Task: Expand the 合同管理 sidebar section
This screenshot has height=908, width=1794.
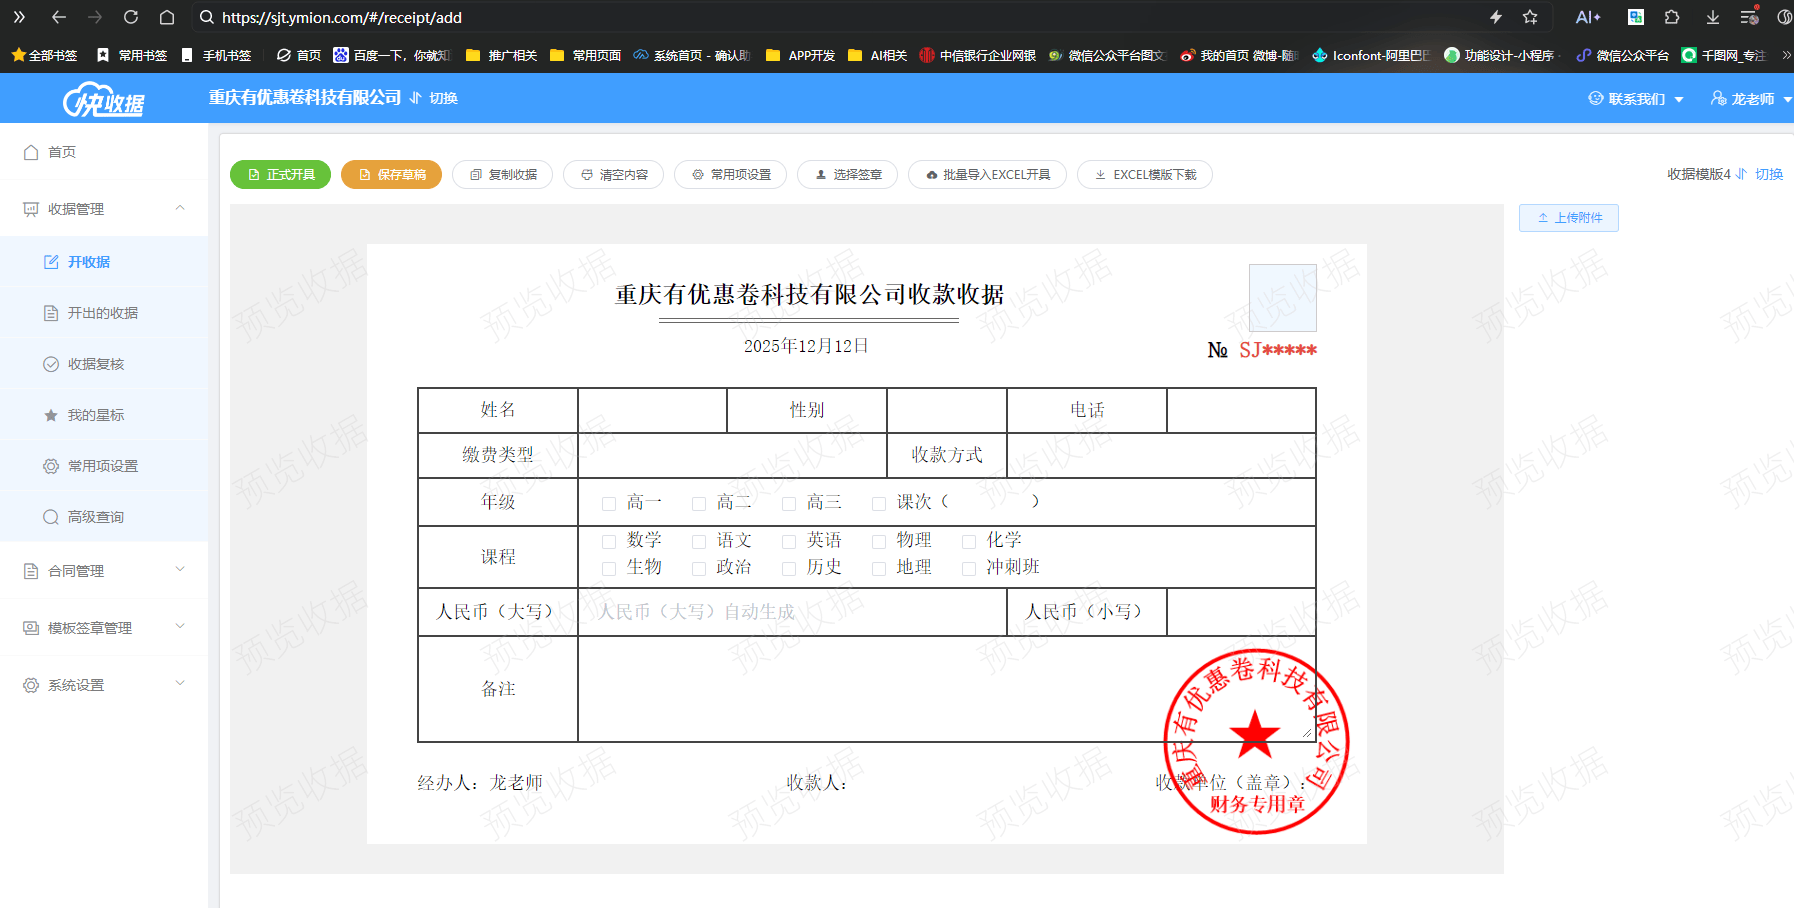Action: pos(104,571)
